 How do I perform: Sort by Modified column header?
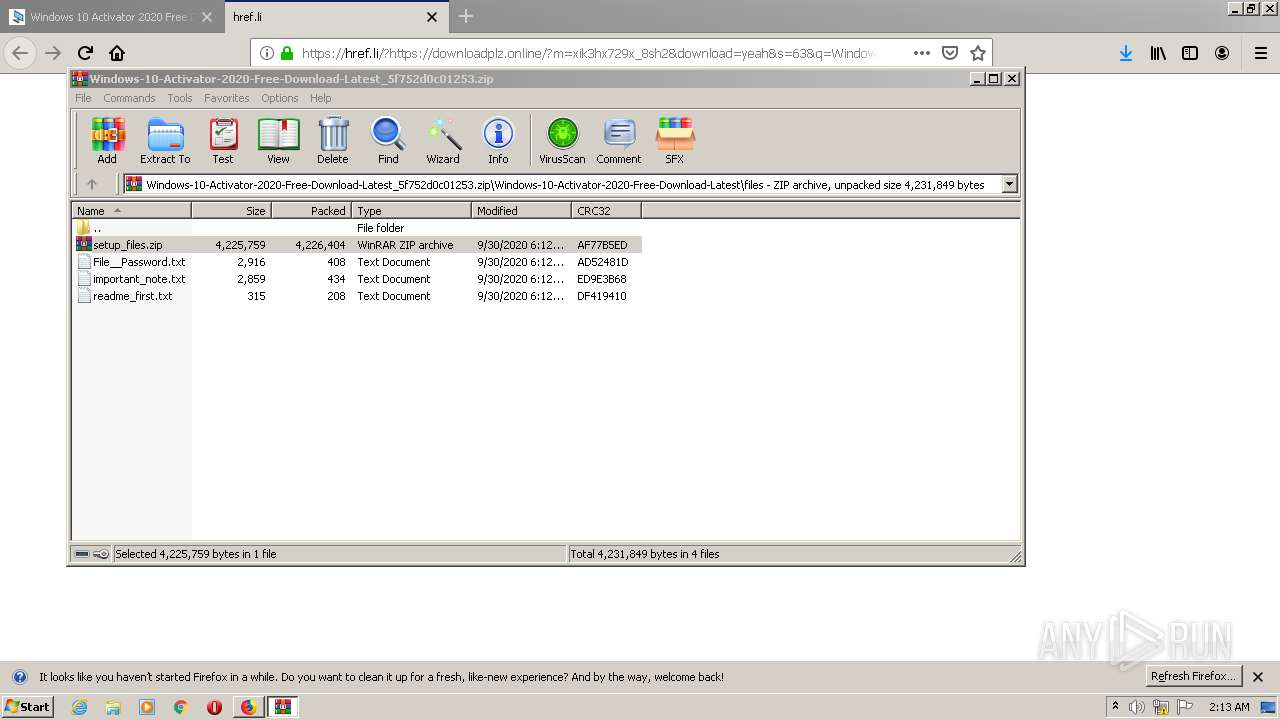[521, 211]
